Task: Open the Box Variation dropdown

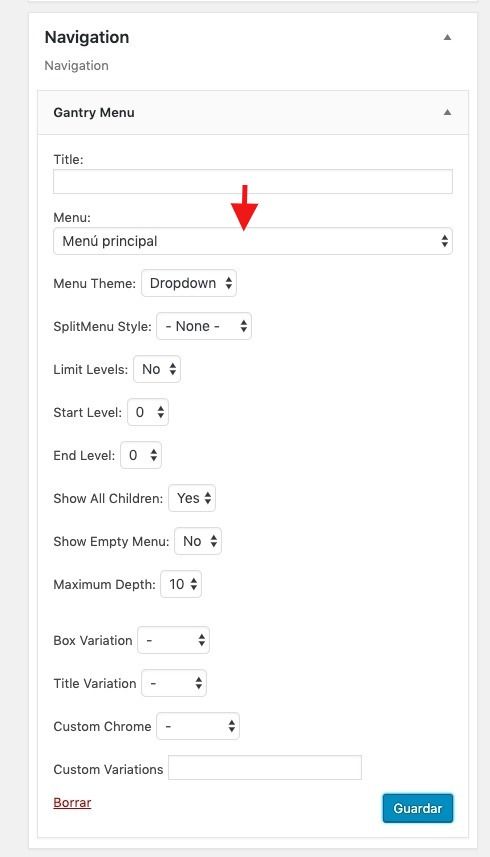Action: 174,641
